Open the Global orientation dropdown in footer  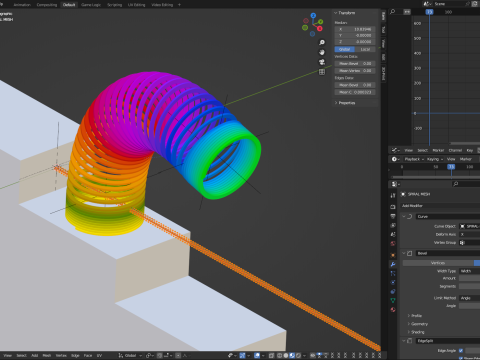click(x=130, y=355)
